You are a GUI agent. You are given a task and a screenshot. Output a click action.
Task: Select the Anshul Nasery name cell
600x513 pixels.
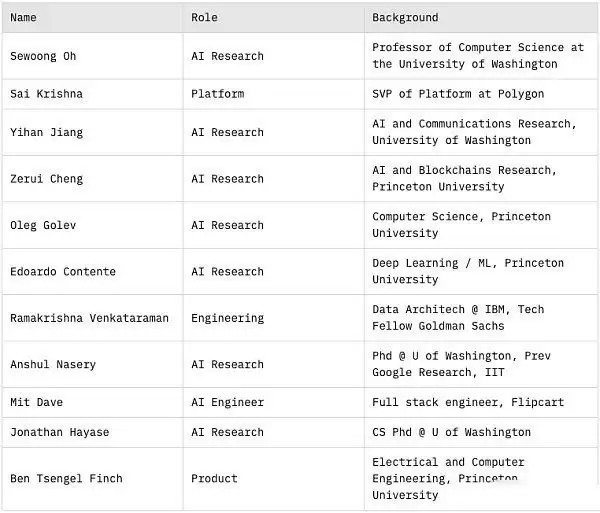[x=53, y=364]
